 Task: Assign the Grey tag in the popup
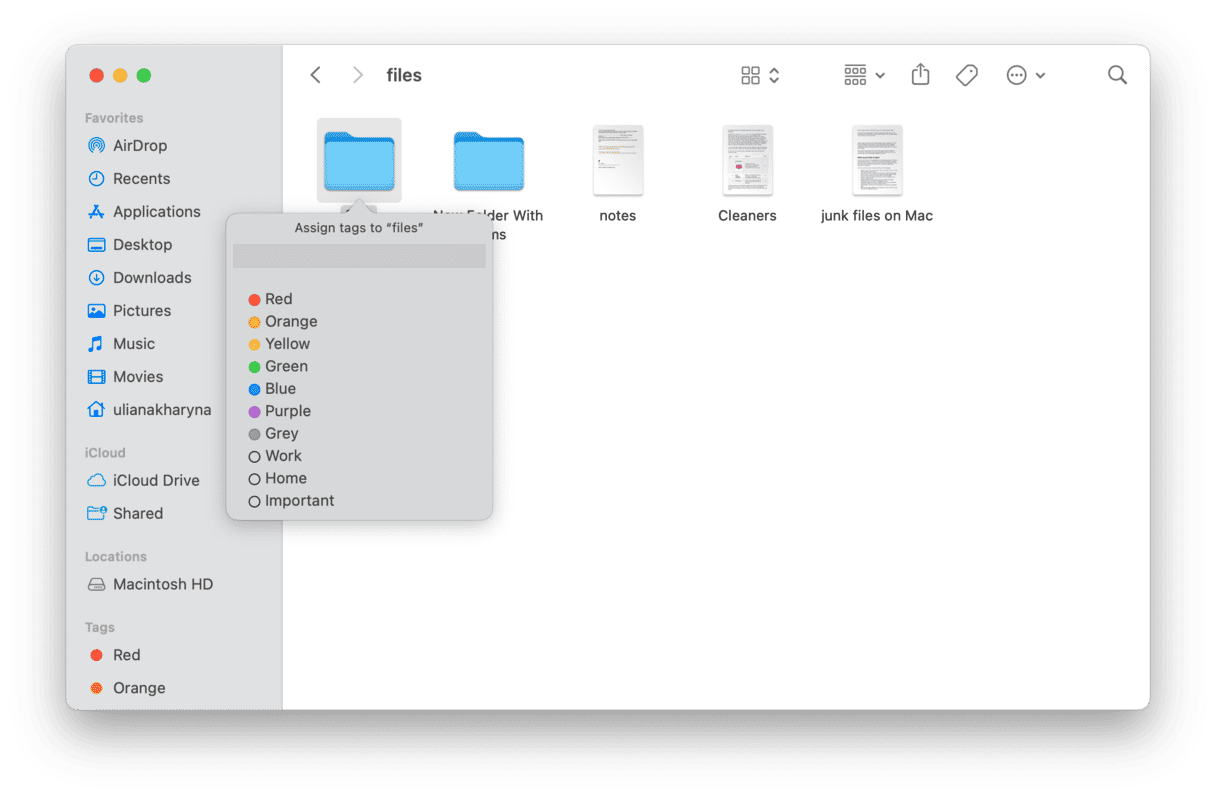click(x=273, y=433)
